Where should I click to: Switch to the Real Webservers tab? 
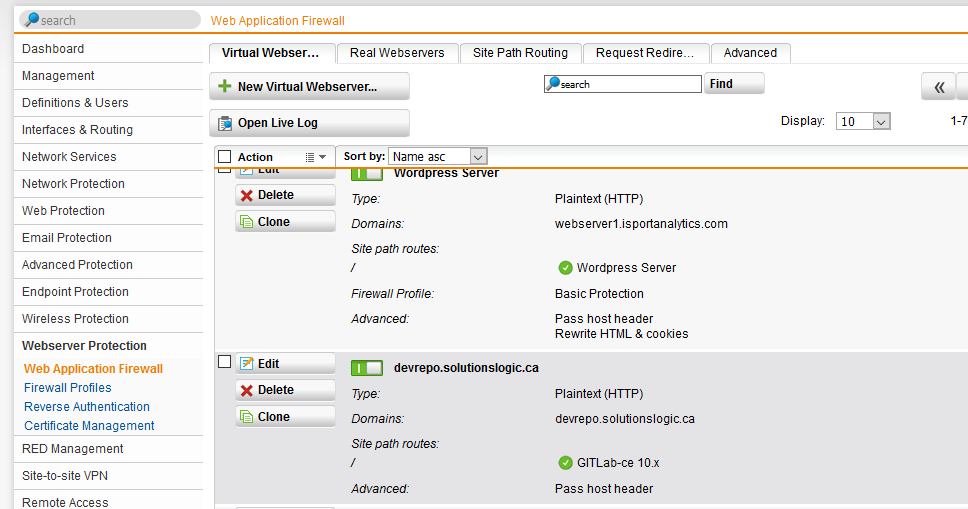tap(397, 53)
